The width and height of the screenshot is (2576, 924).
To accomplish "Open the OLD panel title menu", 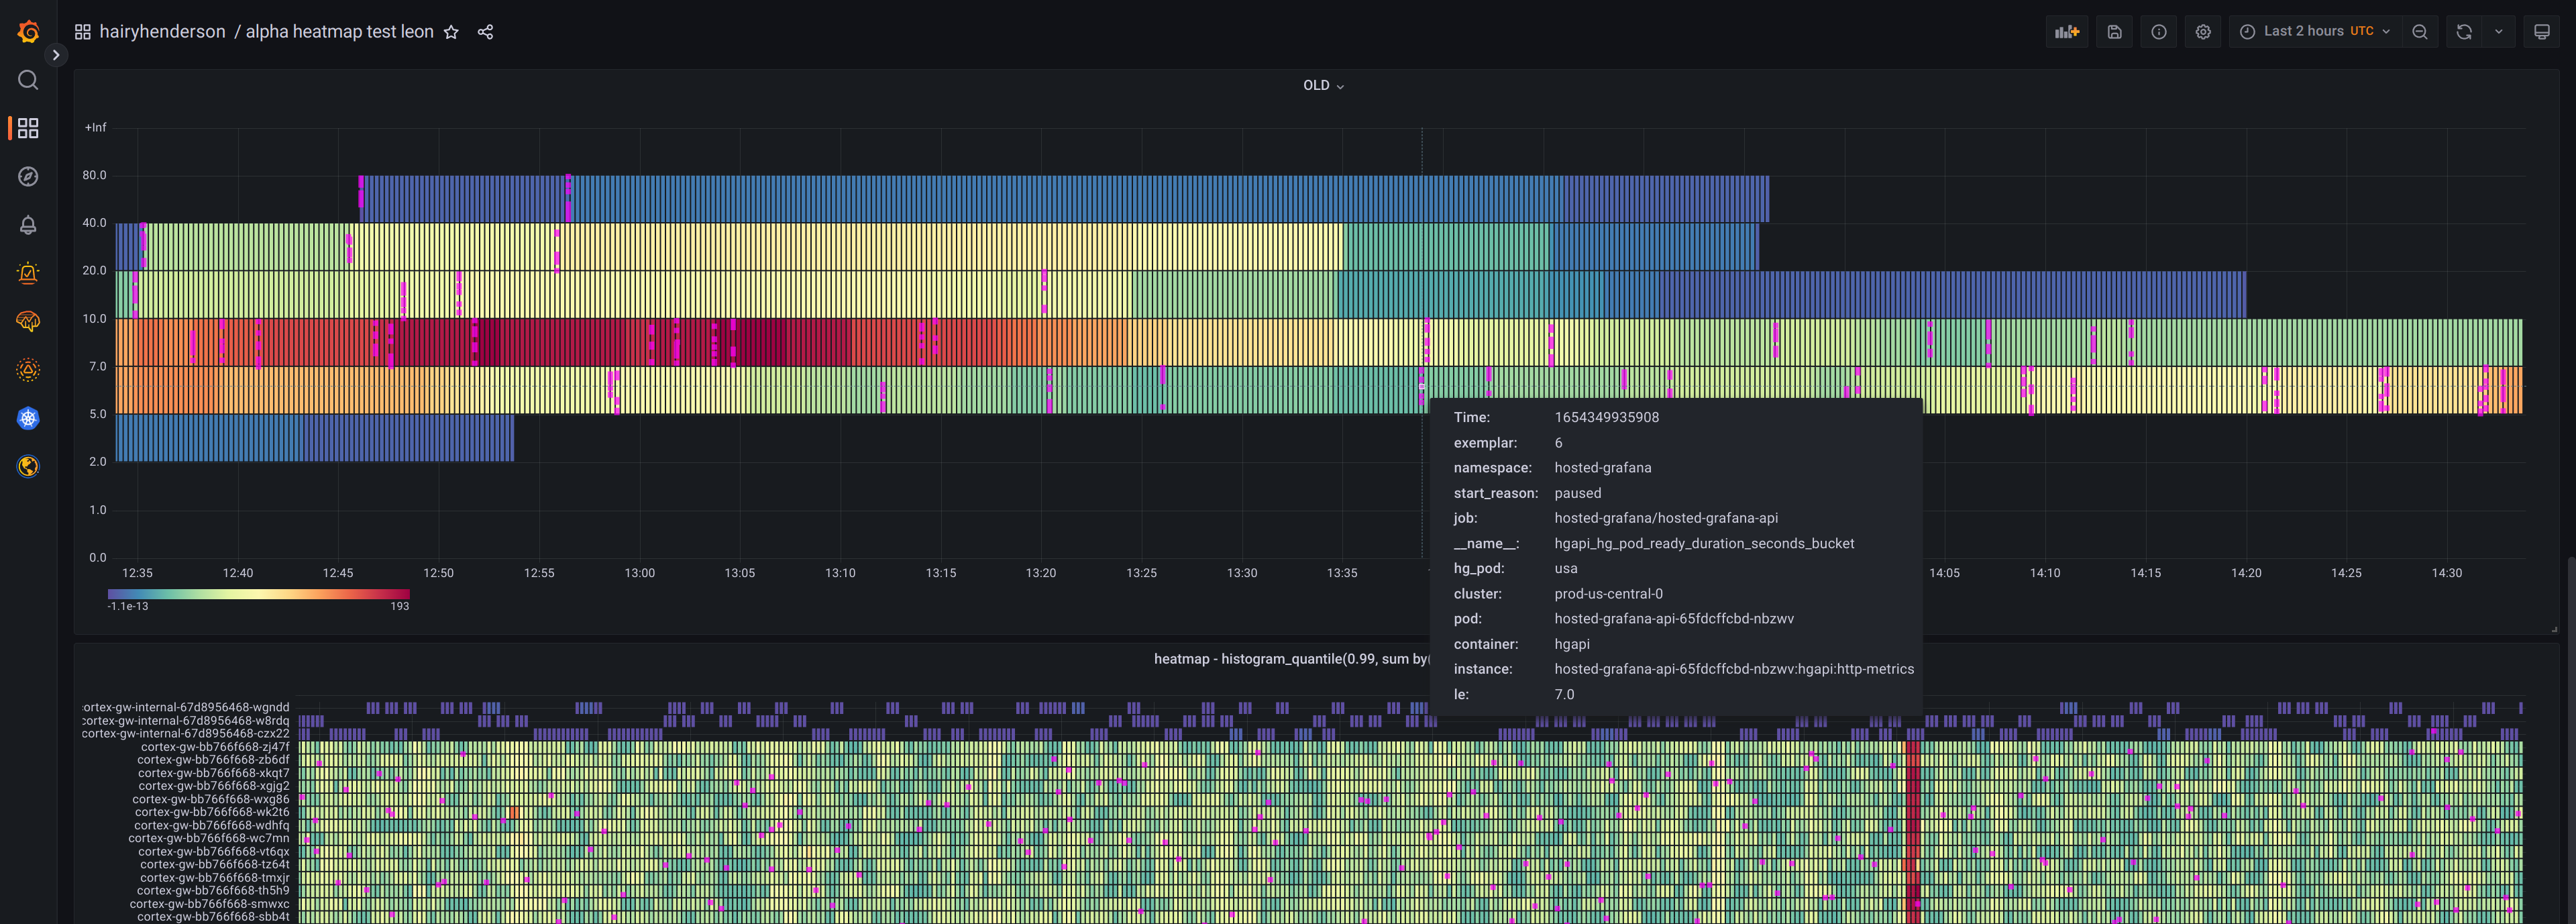I will pyautogui.click(x=1323, y=86).
